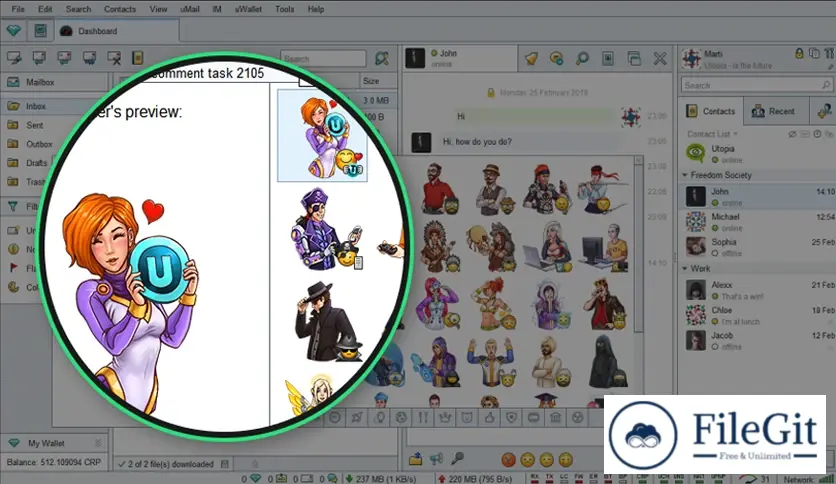Screen dimensions: 836x484
Task: Open the address book icon in mail toolbar
Action: (x=138, y=58)
